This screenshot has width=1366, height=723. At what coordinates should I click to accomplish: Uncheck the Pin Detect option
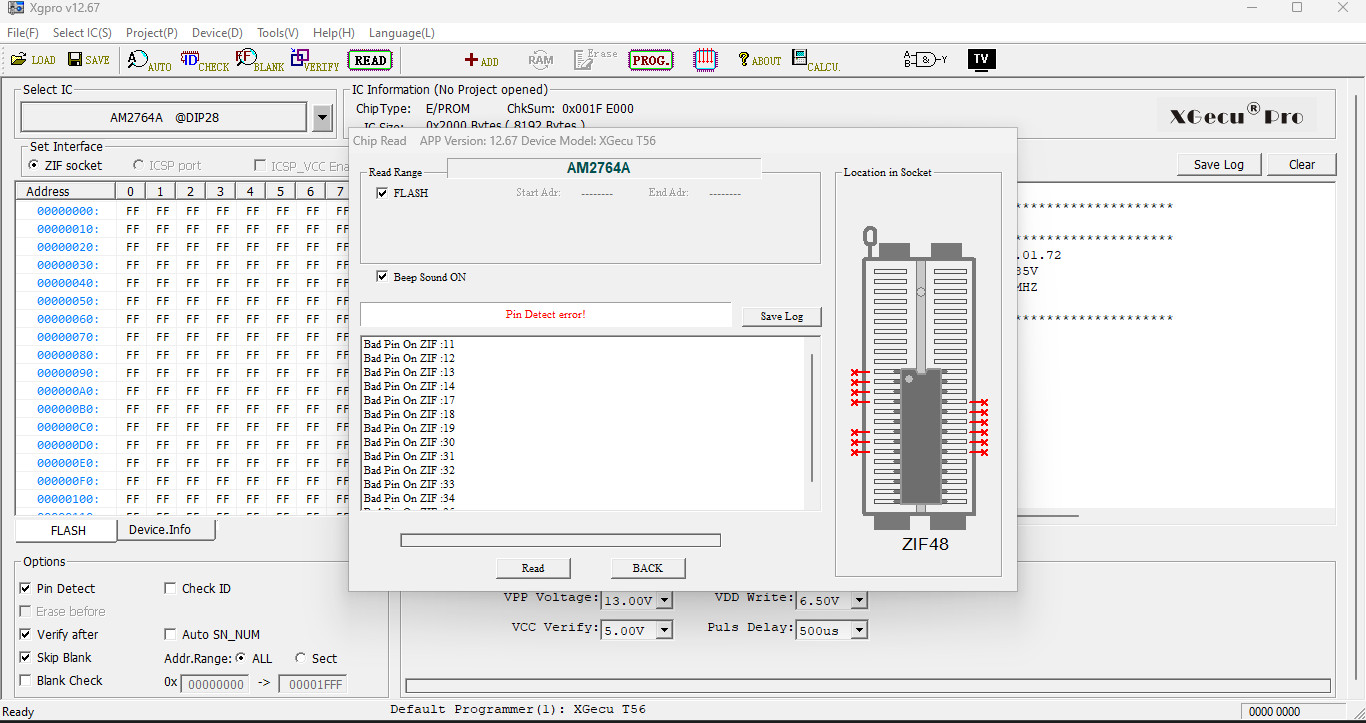[x=26, y=589]
